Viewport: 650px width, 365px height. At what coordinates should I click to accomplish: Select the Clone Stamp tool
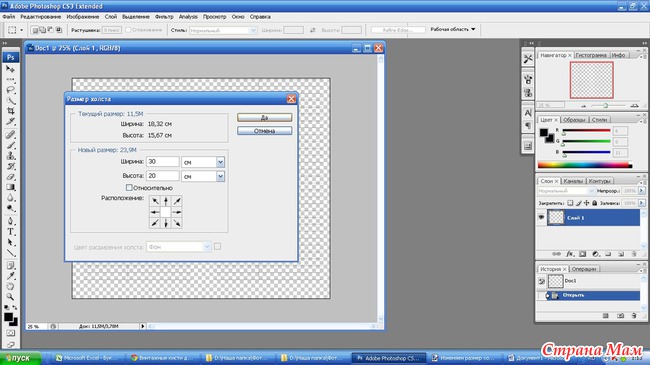point(10,156)
